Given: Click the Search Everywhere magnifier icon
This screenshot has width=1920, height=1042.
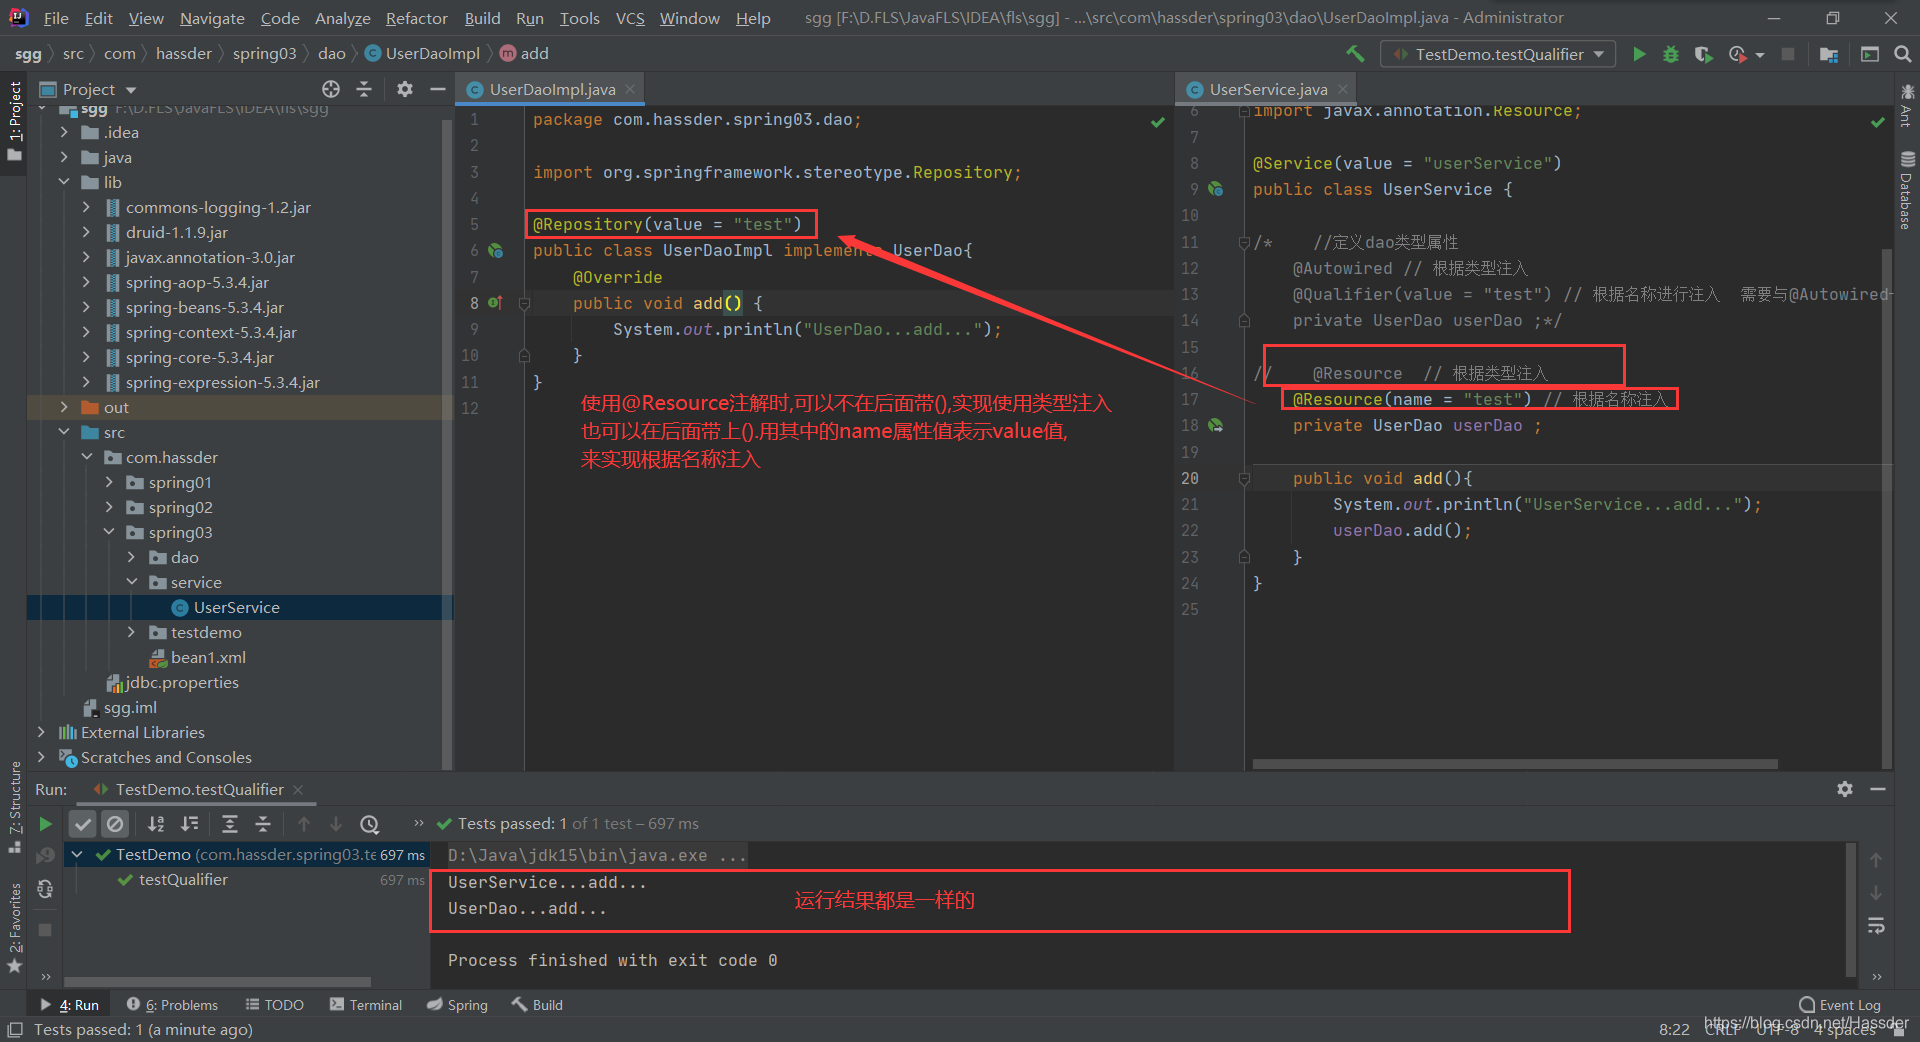Looking at the screenshot, I should coord(1903,54).
